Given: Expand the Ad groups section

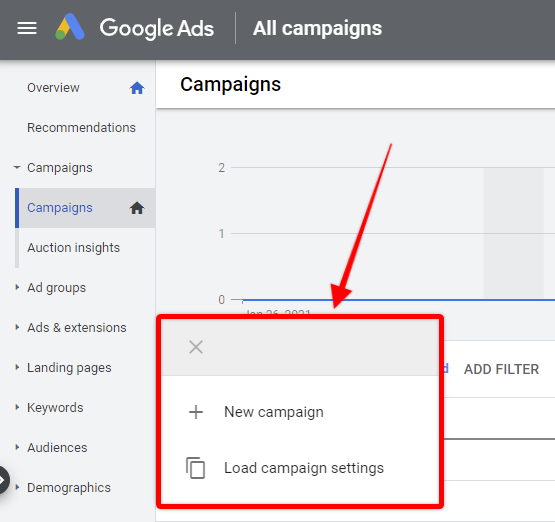Looking at the screenshot, I should (17, 287).
